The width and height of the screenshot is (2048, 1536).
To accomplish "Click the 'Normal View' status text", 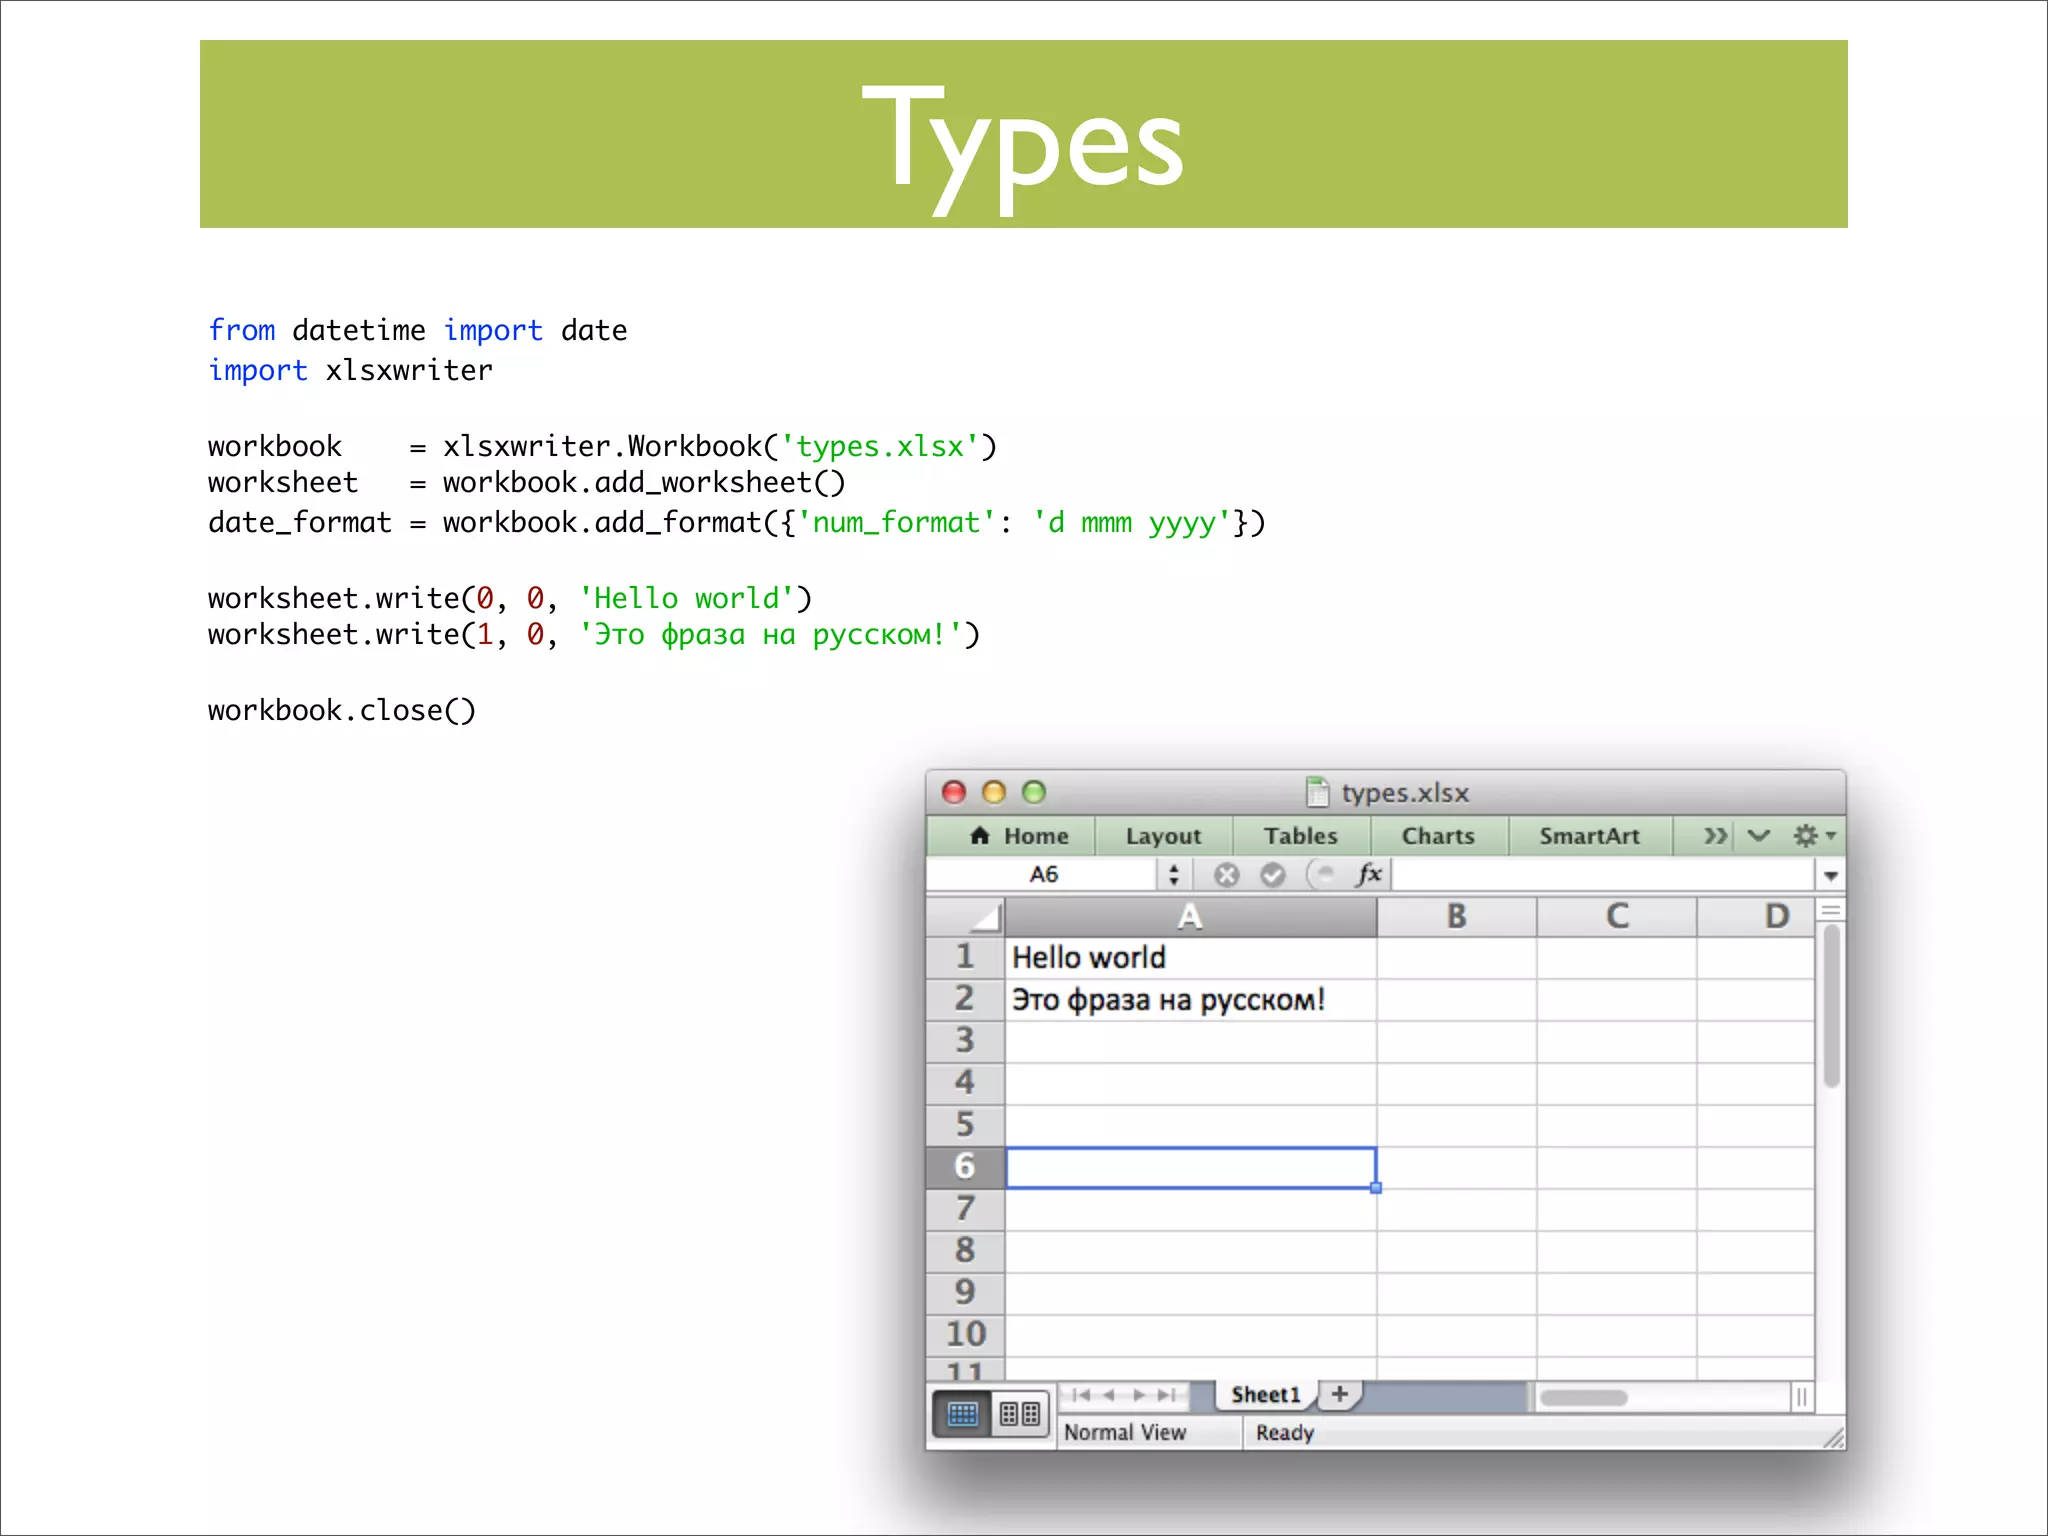I will [x=1125, y=1433].
